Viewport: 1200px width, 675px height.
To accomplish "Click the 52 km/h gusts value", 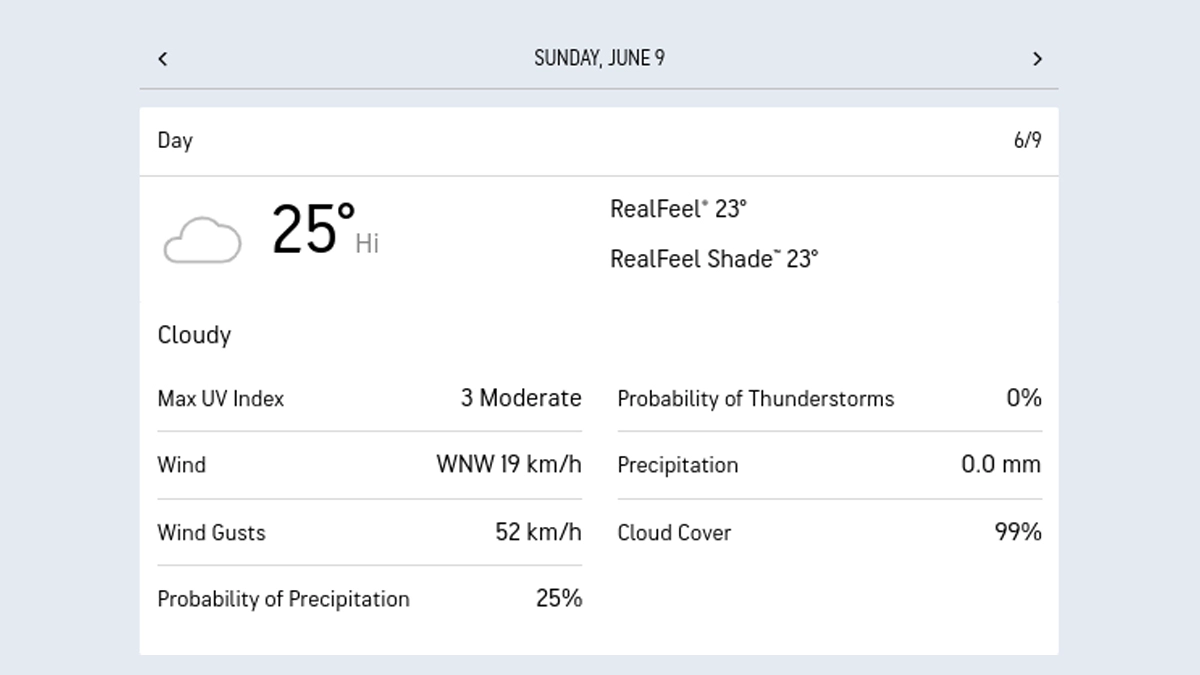I will click(x=538, y=532).
